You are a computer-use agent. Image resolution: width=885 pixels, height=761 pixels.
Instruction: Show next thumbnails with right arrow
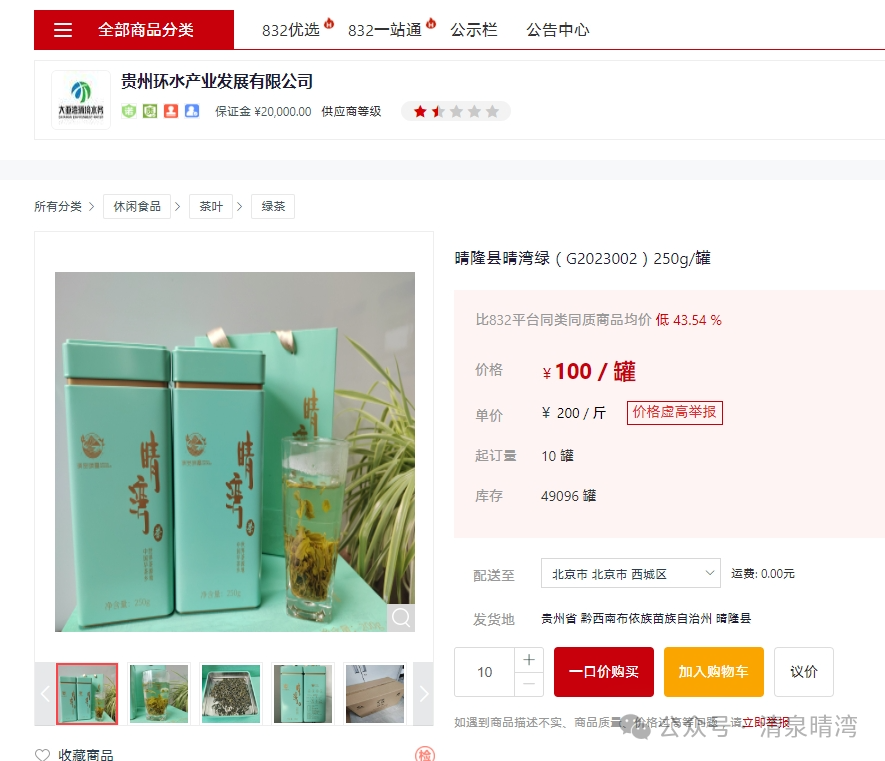pos(424,694)
